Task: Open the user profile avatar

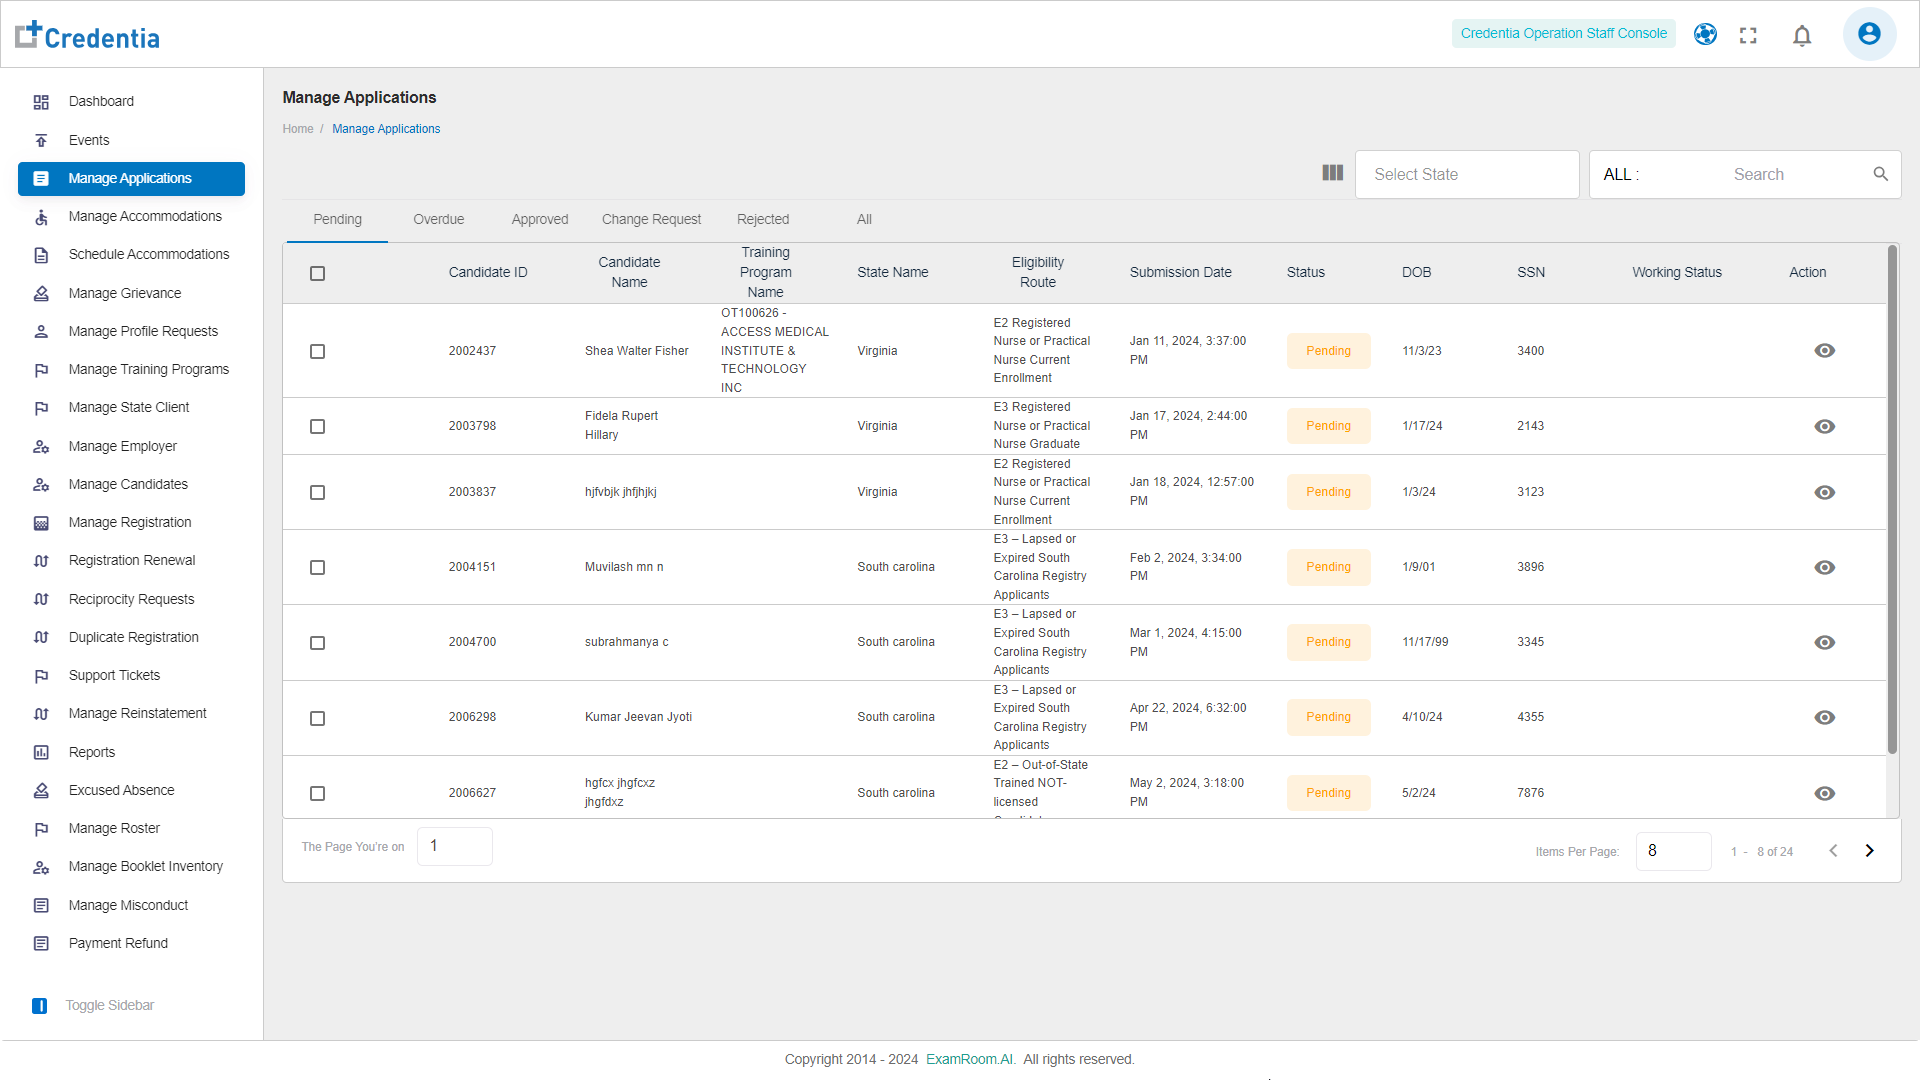Action: pyautogui.click(x=1869, y=34)
